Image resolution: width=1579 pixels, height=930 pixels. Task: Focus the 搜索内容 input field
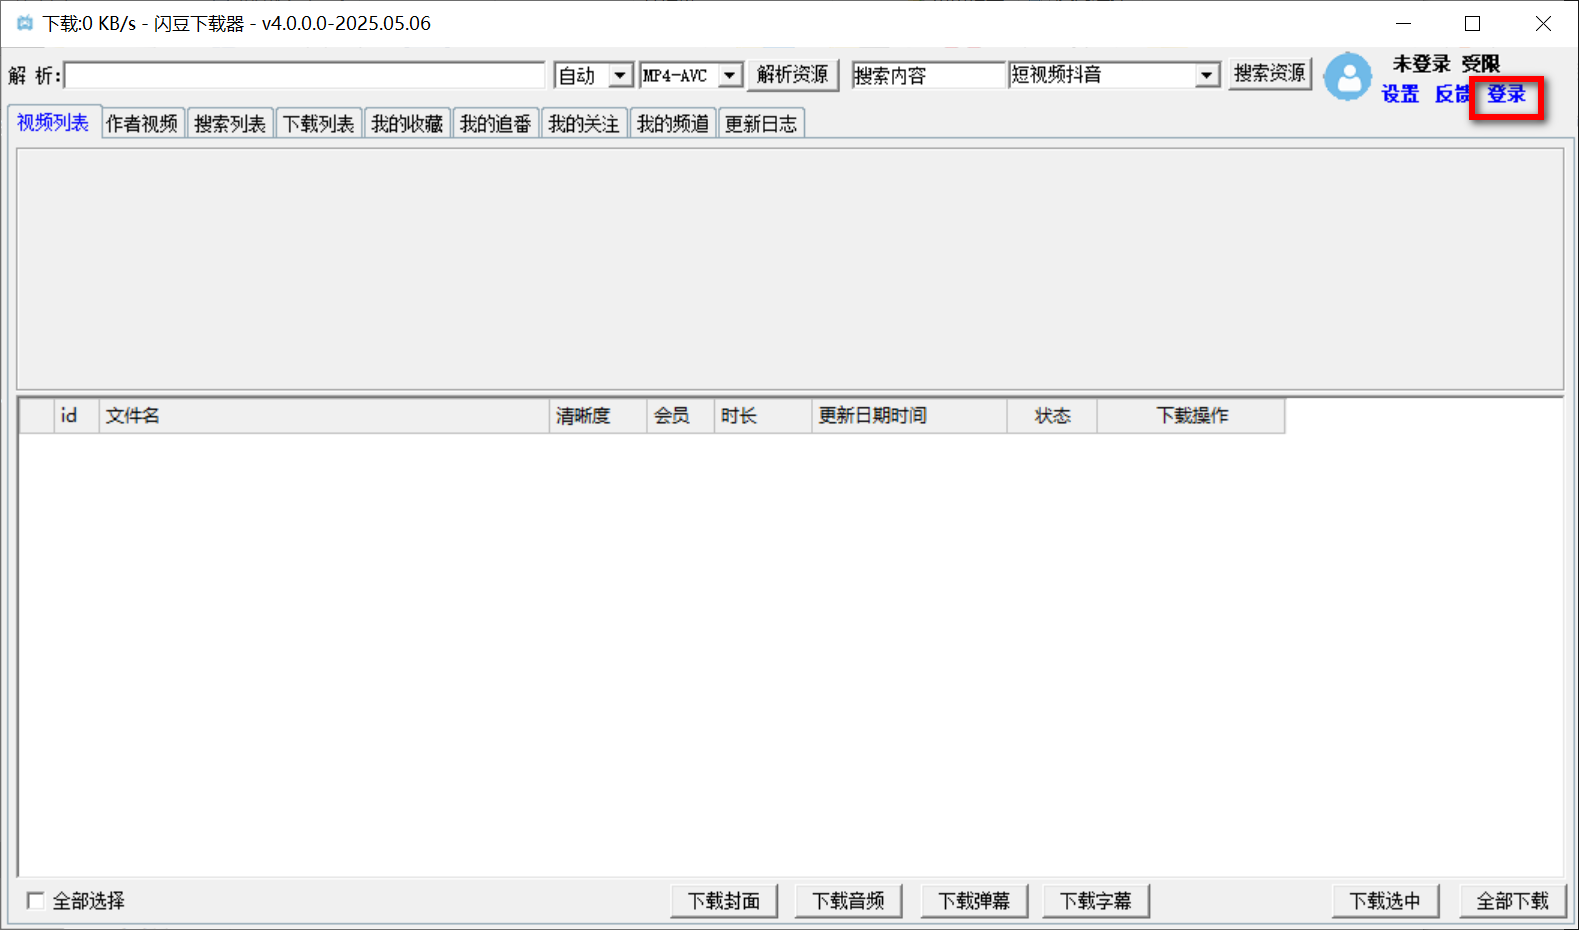pyautogui.click(x=928, y=75)
